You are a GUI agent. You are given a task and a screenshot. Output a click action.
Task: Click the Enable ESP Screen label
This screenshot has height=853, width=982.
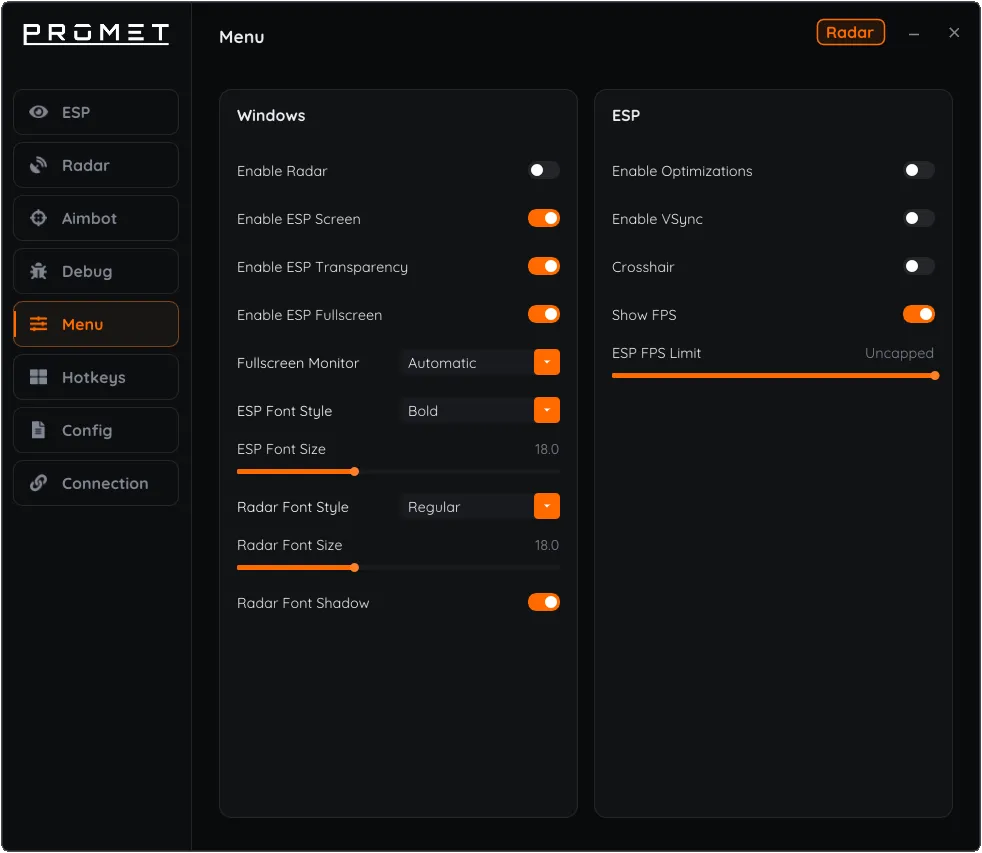point(299,219)
